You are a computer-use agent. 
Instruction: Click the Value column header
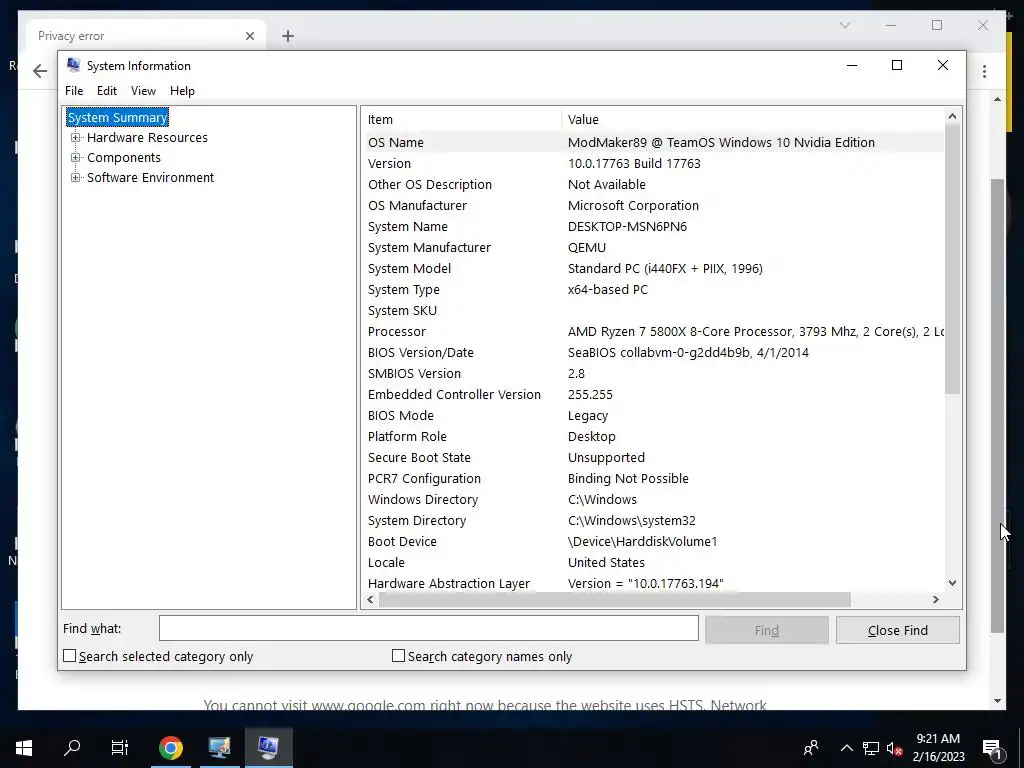(x=752, y=120)
